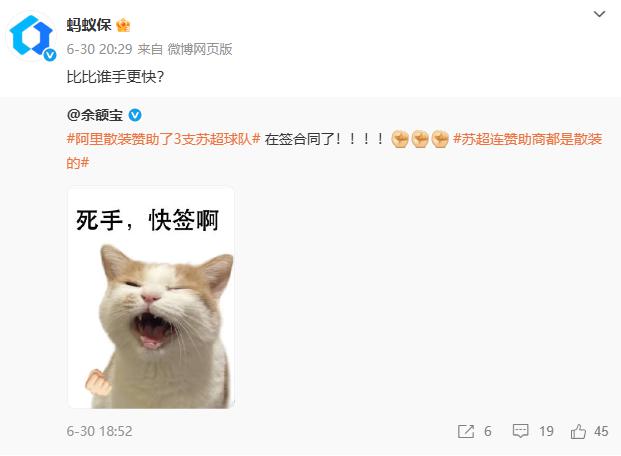Click the 微博网页版 source link
The height and width of the screenshot is (456, 621).
click(x=200, y=49)
